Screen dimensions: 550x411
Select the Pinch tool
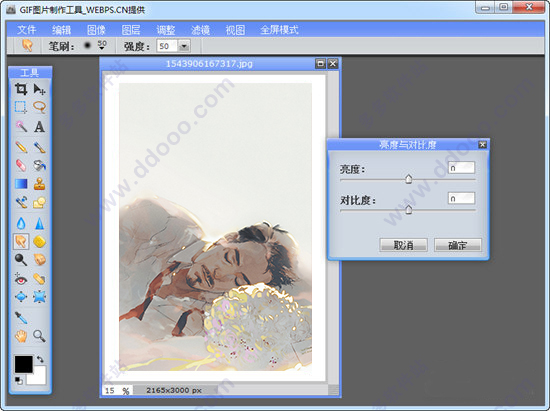coord(39,297)
